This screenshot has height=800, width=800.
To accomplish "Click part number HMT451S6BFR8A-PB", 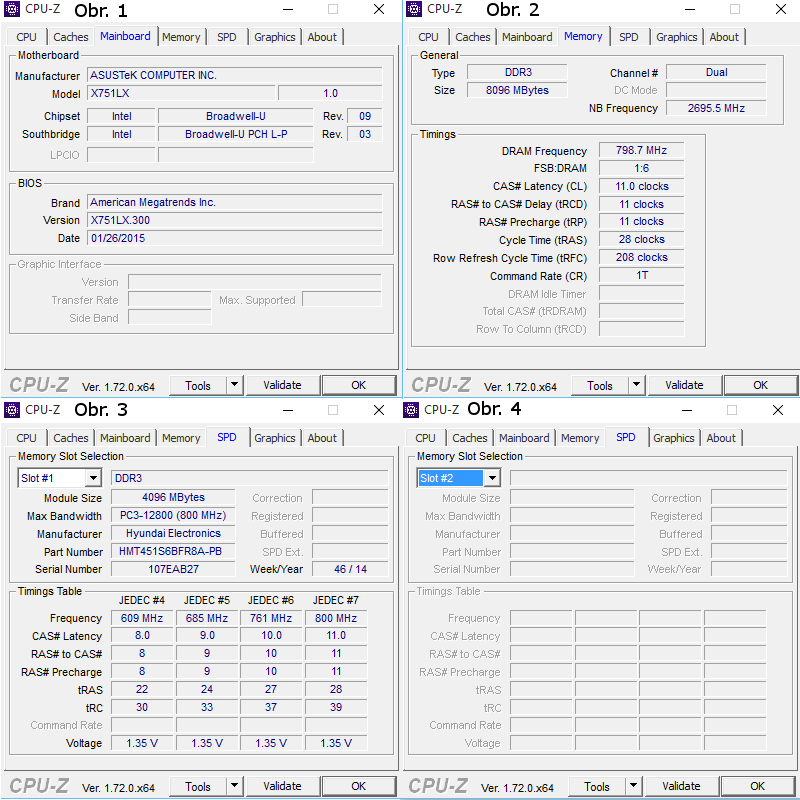I will (x=173, y=551).
